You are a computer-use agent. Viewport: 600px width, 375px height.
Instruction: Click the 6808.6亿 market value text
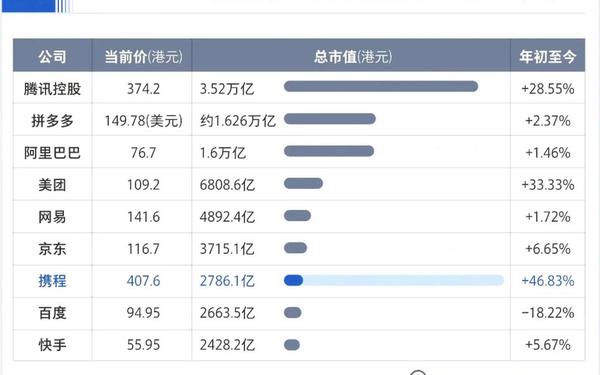point(227,185)
